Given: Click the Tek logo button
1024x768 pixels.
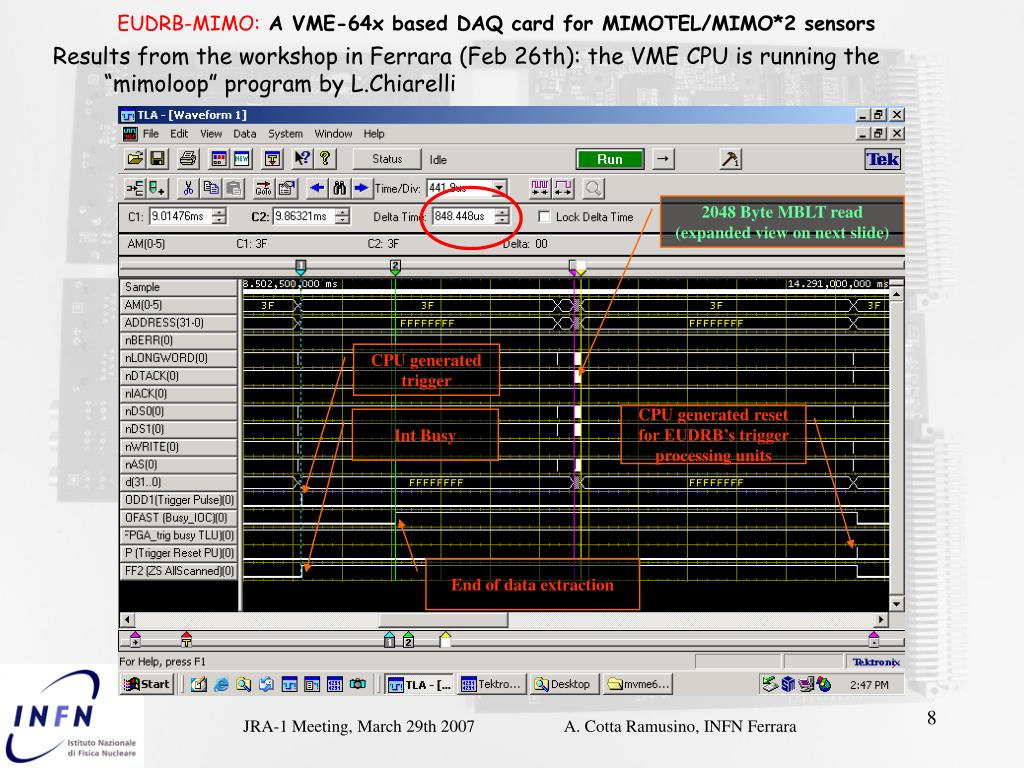Looking at the screenshot, I should tap(882, 159).
